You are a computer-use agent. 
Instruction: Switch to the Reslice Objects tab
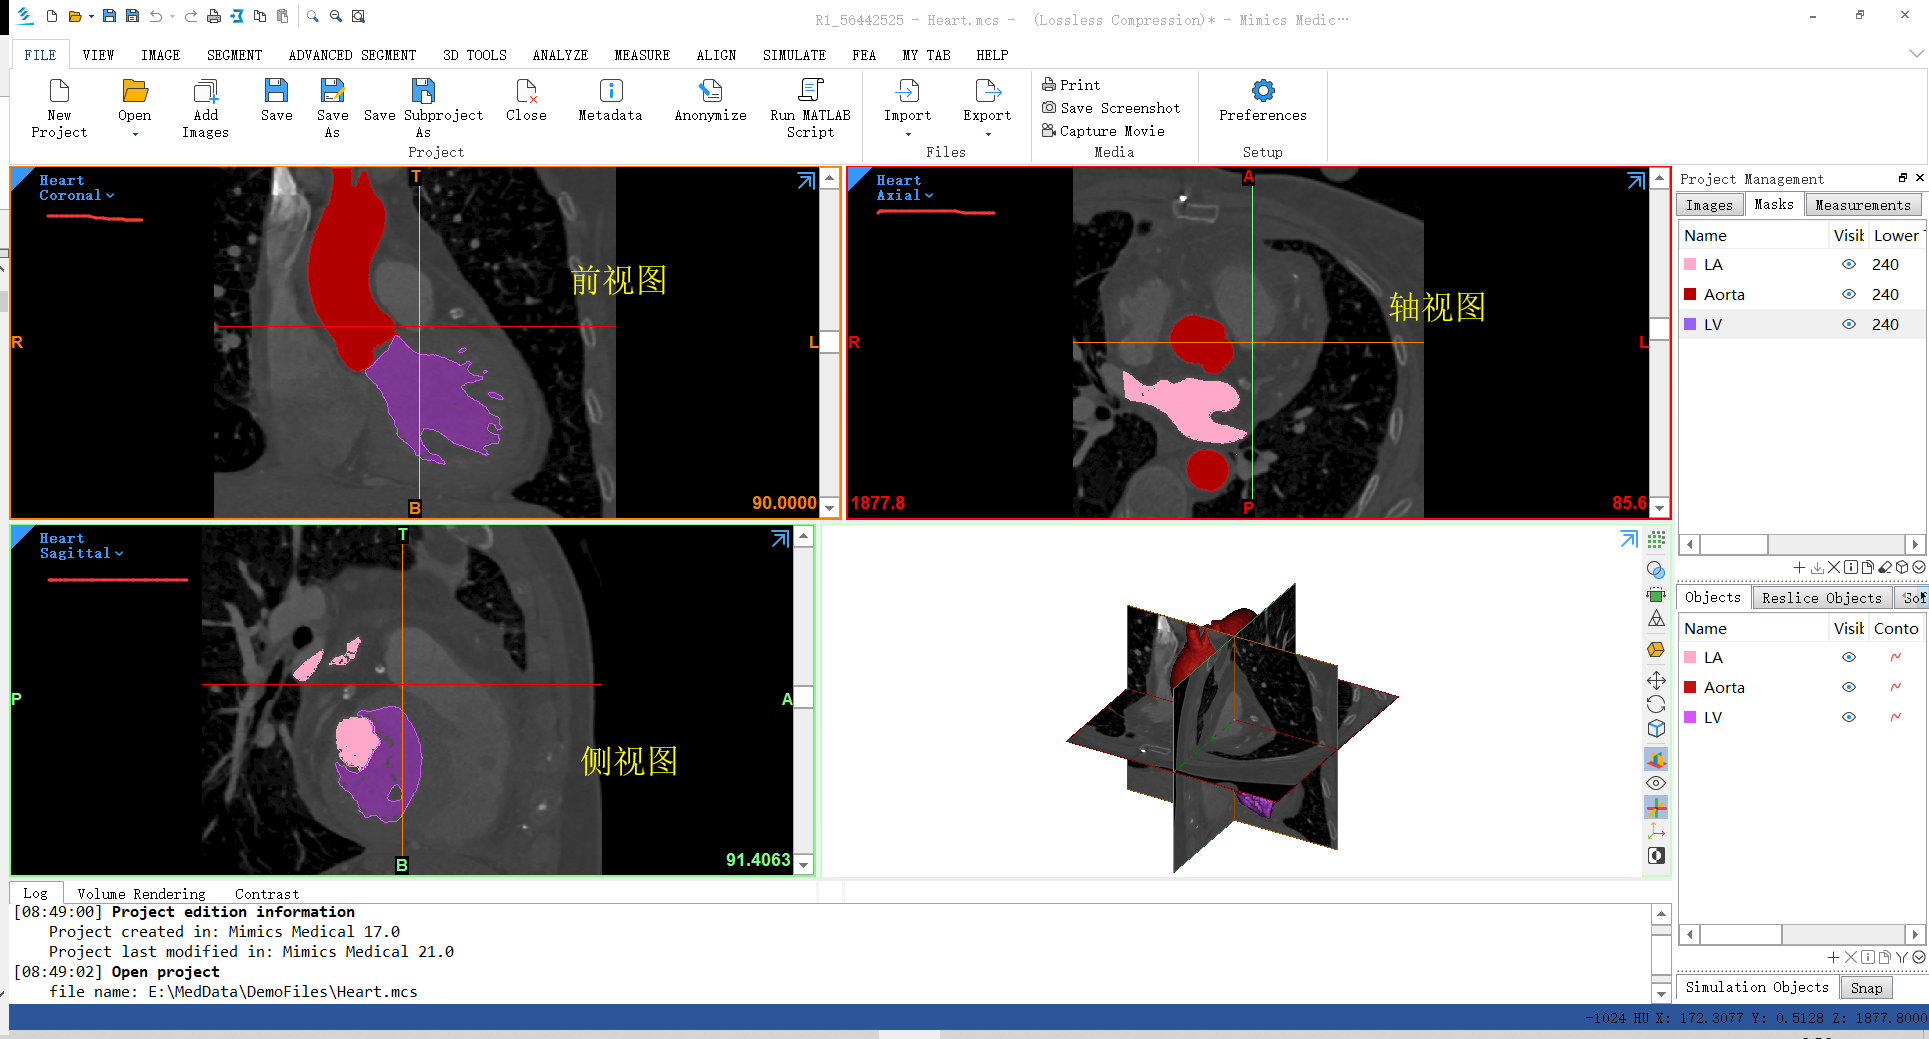1822,598
